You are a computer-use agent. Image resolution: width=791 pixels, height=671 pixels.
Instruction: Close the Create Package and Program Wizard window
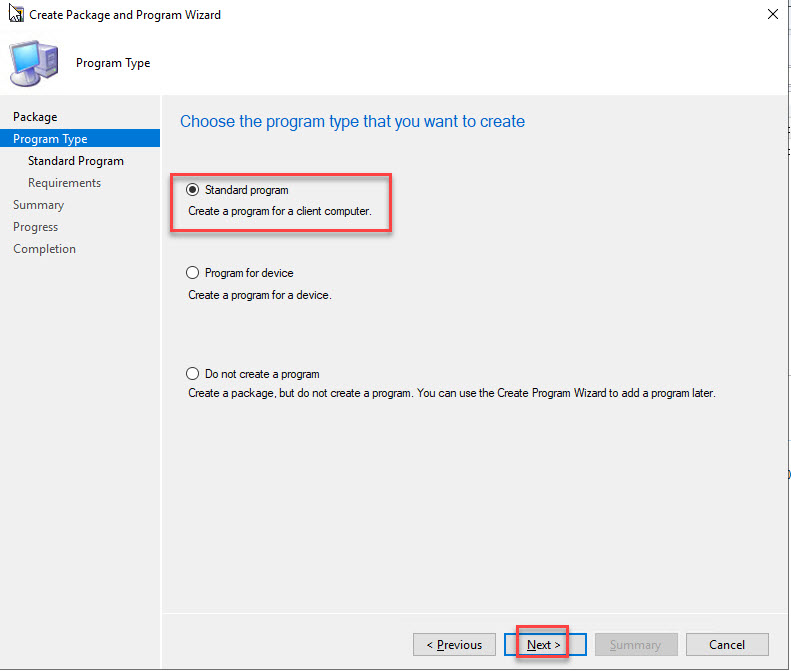(x=772, y=15)
